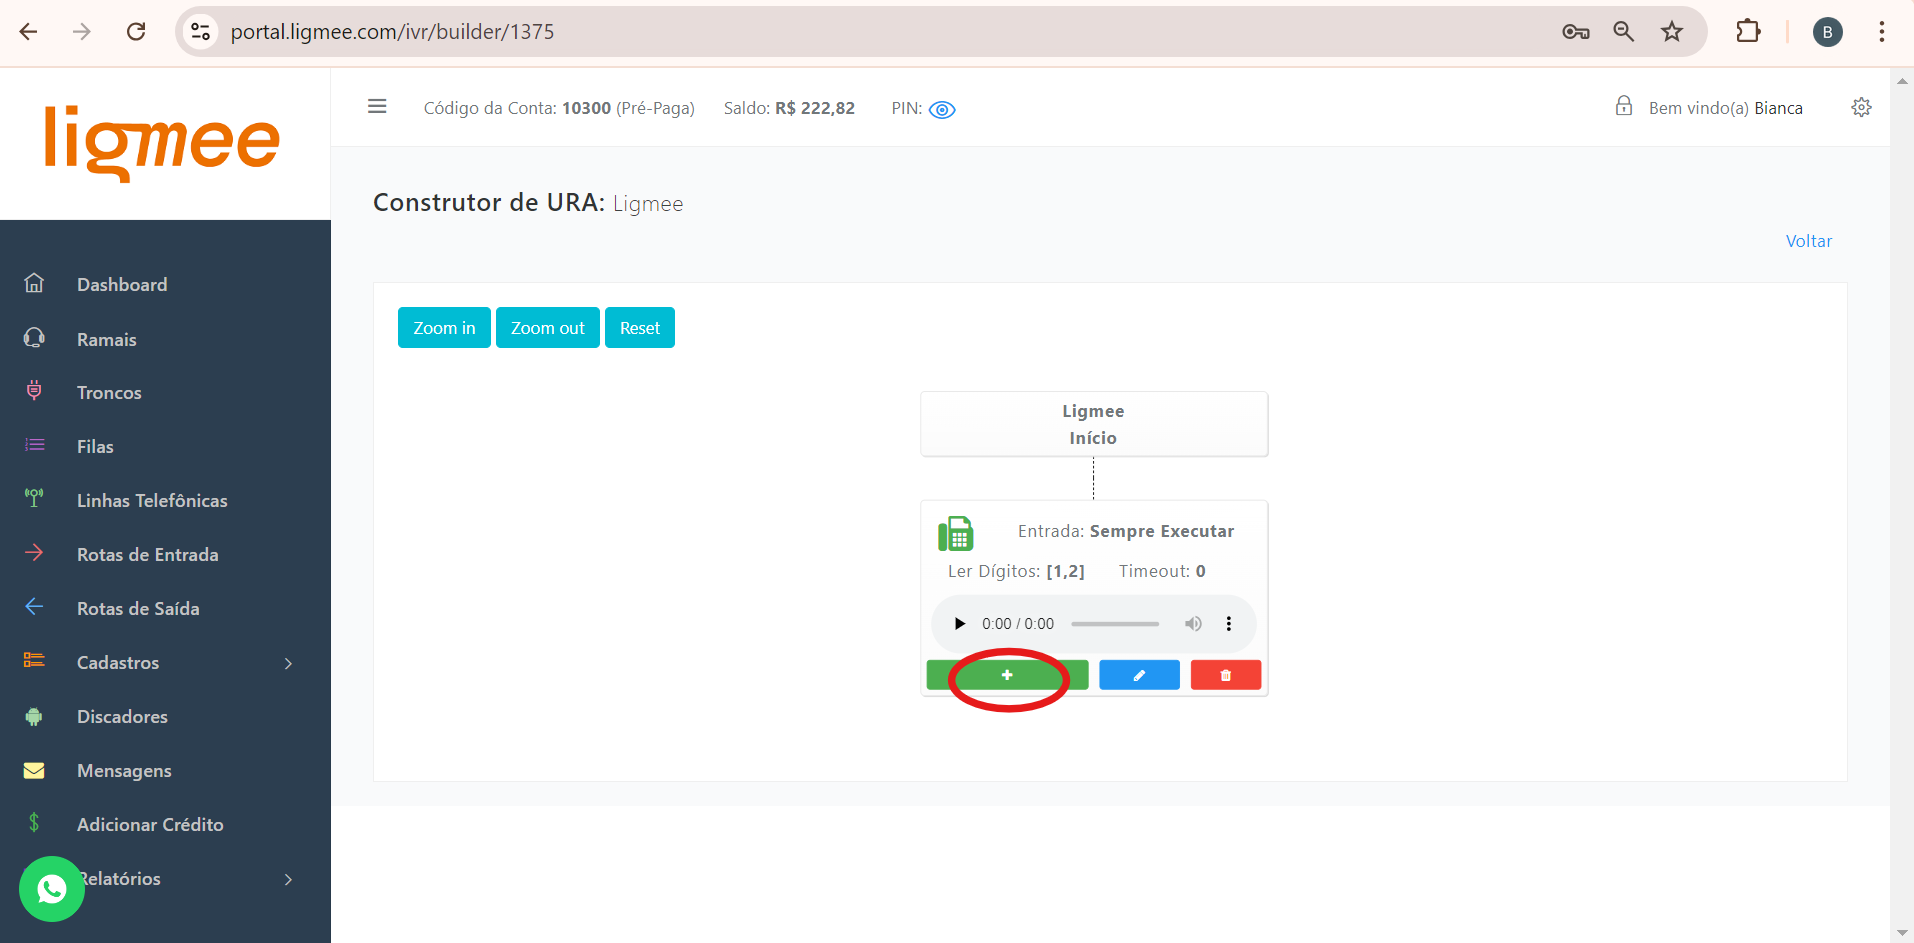Toggle sidebar with hamburger menu icon
The height and width of the screenshot is (943, 1914).
click(x=377, y=106)
